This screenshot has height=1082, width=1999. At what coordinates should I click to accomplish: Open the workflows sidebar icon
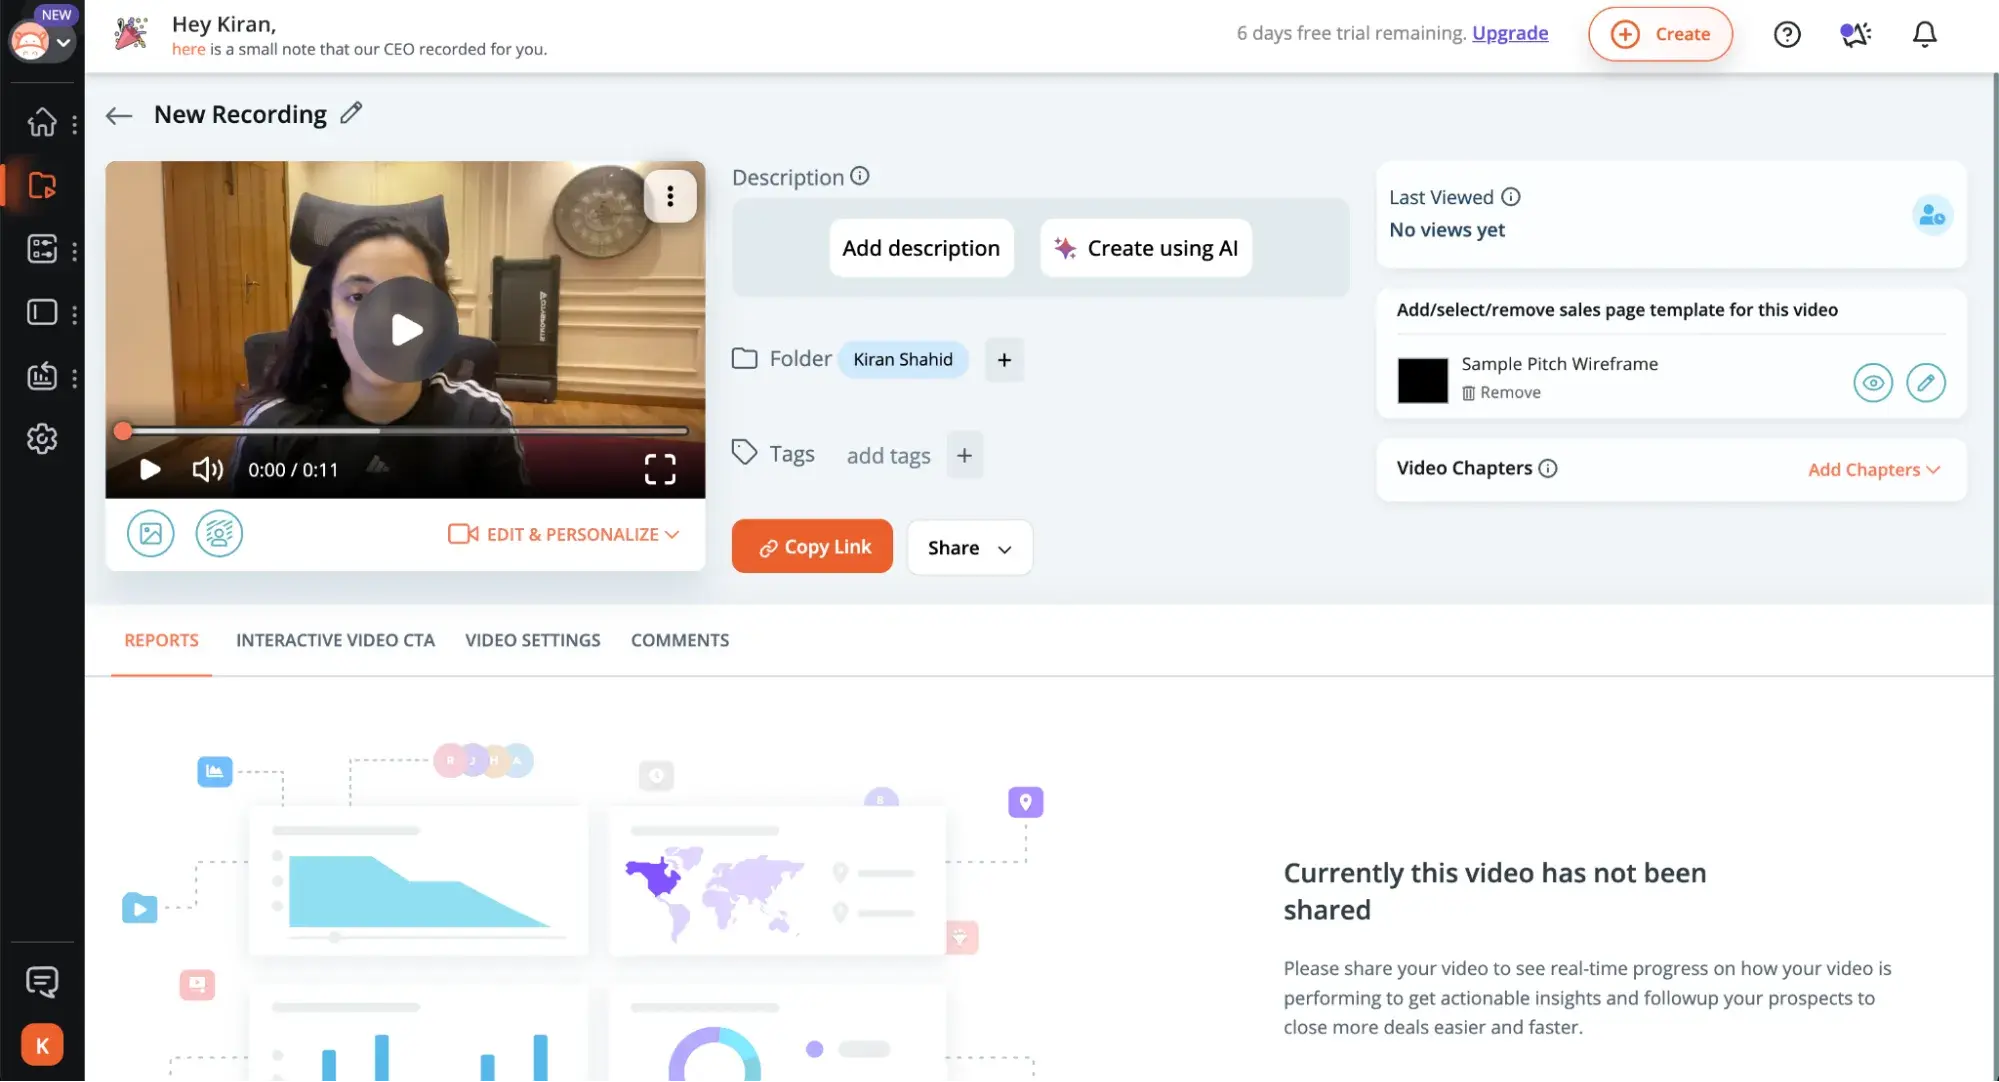pyautogui.click(x=42, y=249)
